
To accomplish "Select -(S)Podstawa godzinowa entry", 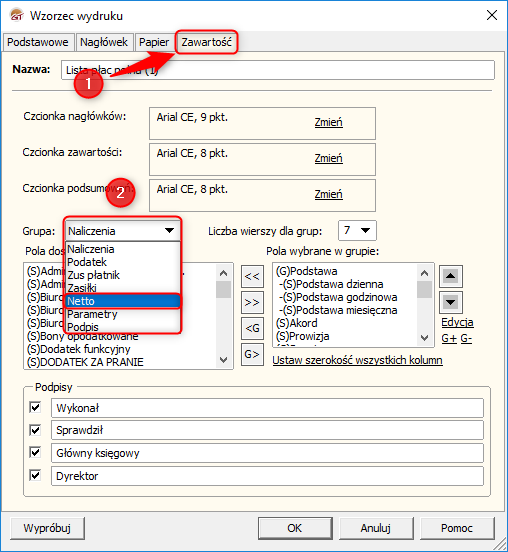I will 338,297.
